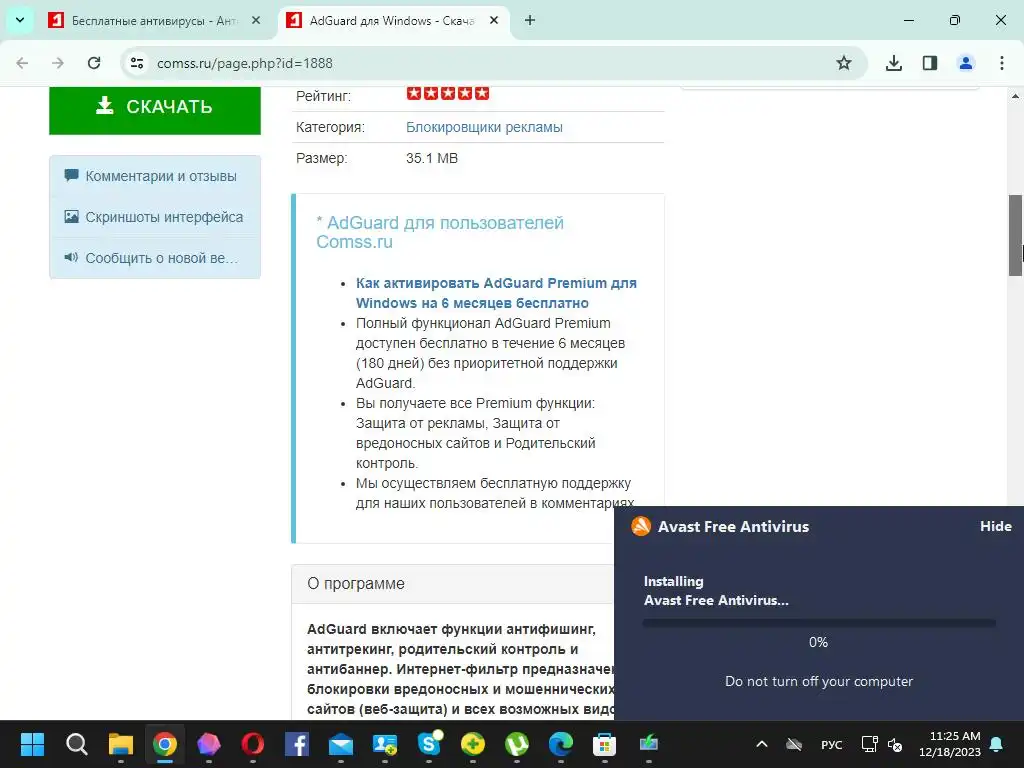
Task: Open network status tray icon
Action: click(869, 744)
